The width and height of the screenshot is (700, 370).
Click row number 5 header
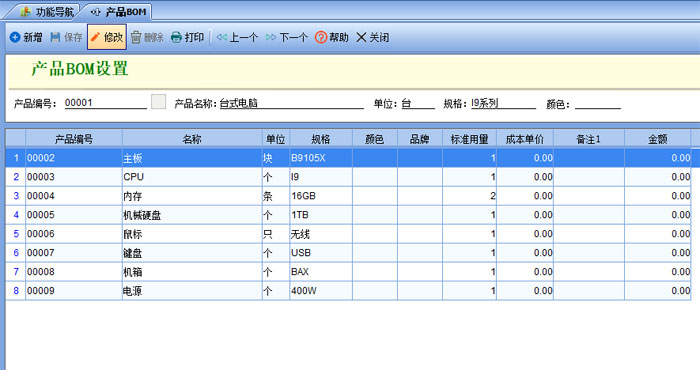(x=16, y=234)
